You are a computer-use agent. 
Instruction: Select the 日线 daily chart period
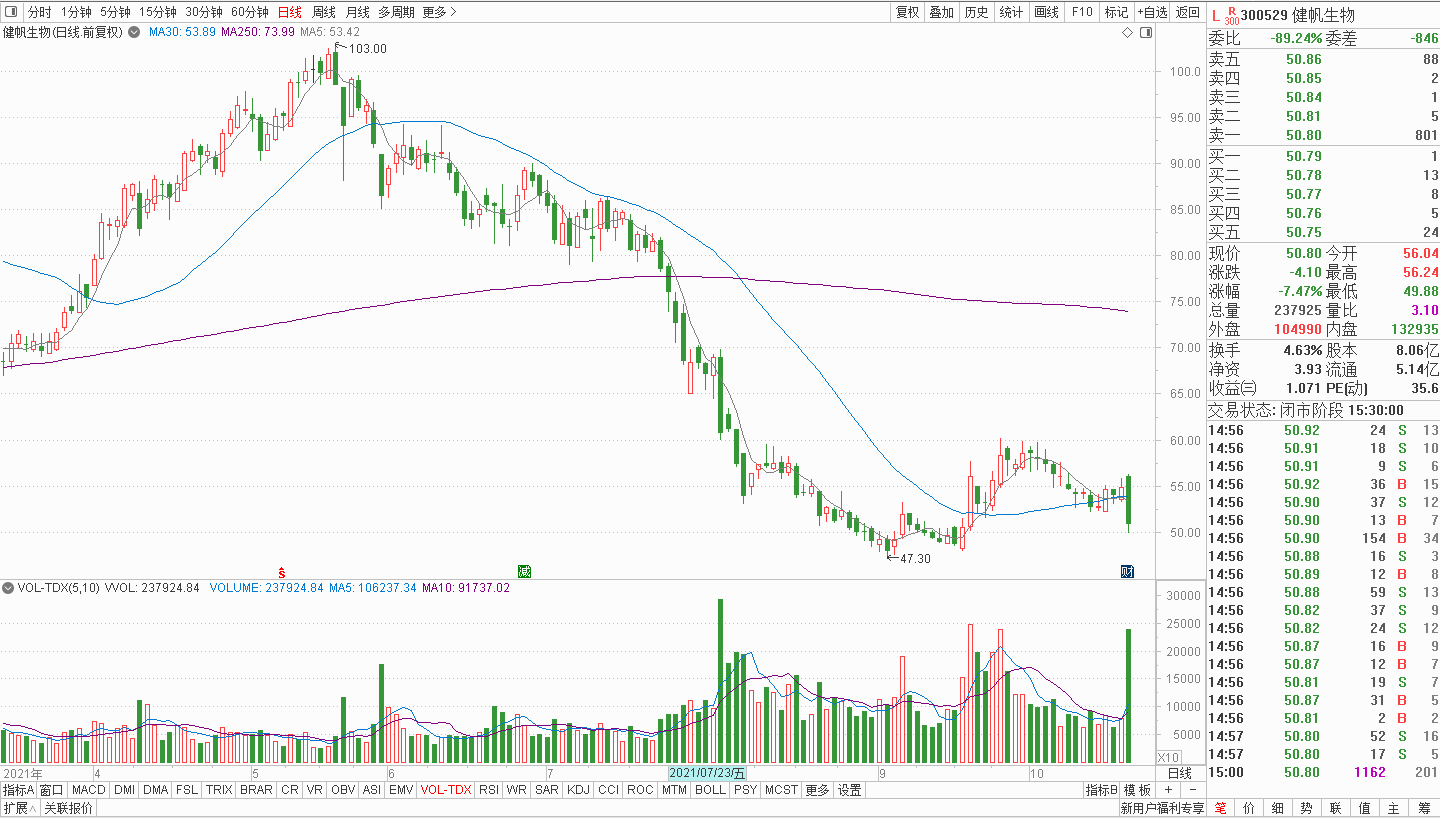pyautogui.click(x=290, y=12)
